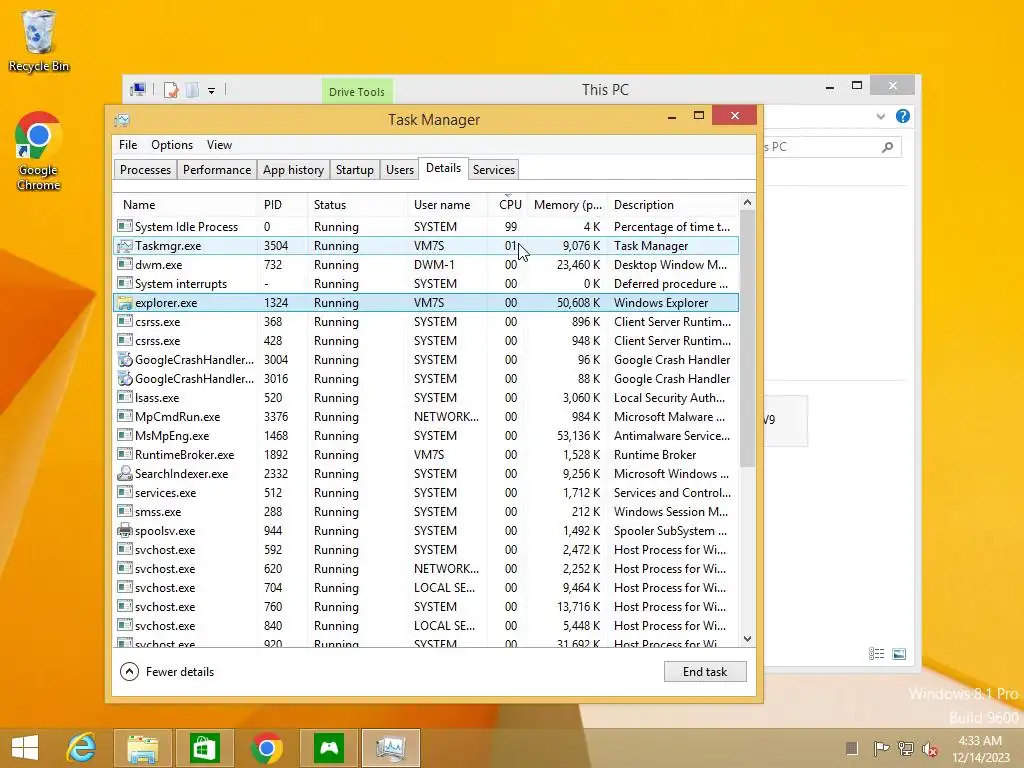Open muted volume icon in tray
The width and height of the screenshot is (1024, 768).
click(x=930, y=748)
